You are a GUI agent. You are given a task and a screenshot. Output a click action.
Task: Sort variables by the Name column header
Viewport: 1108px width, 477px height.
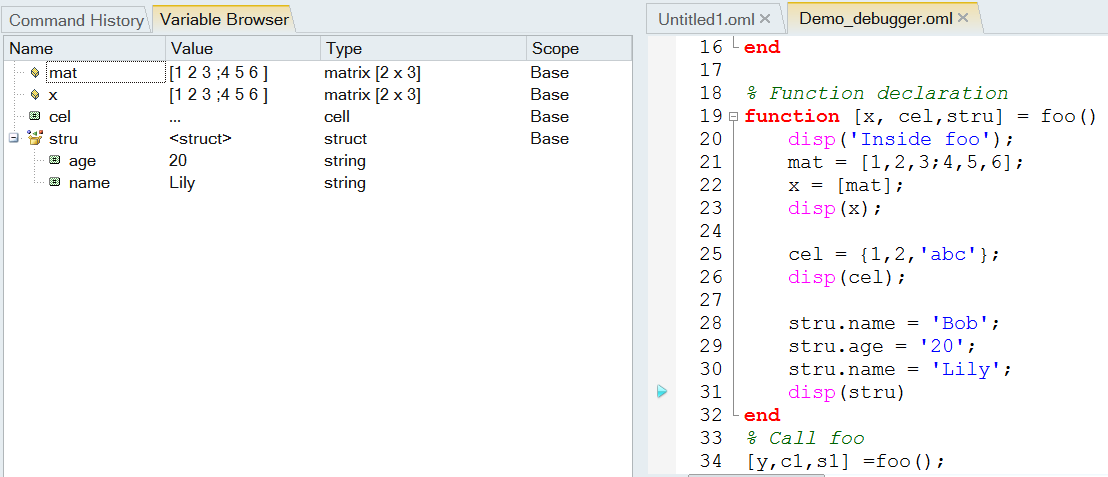click(85, 48)
